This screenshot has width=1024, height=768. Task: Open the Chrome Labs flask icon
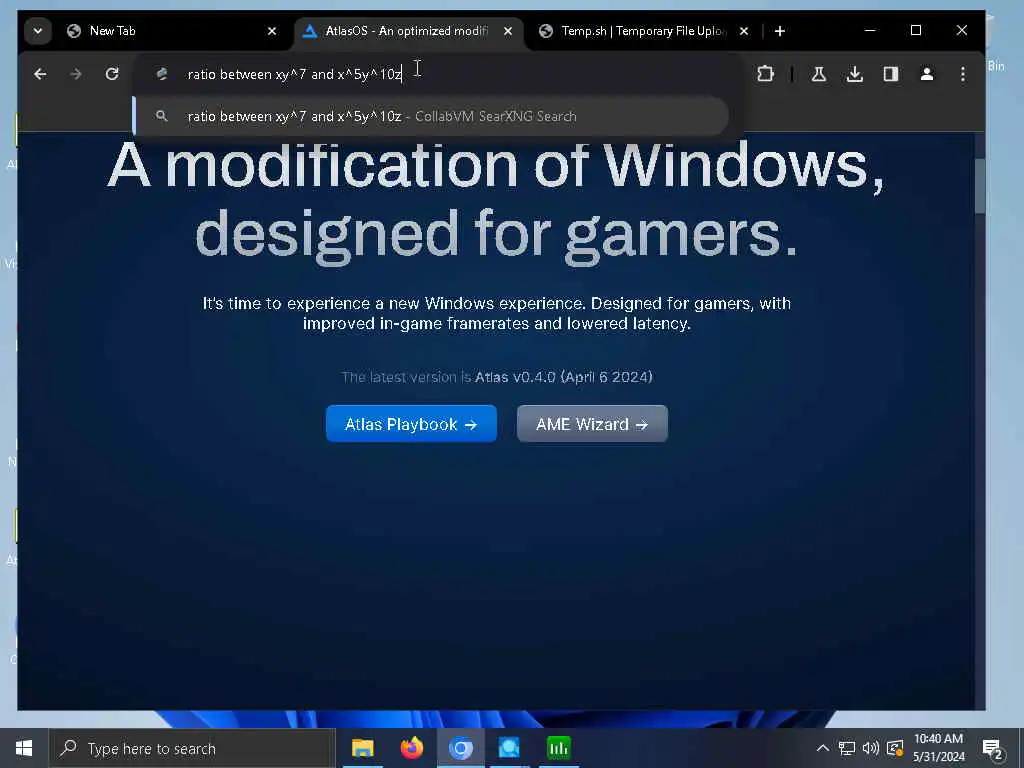(x=818, y=74)
